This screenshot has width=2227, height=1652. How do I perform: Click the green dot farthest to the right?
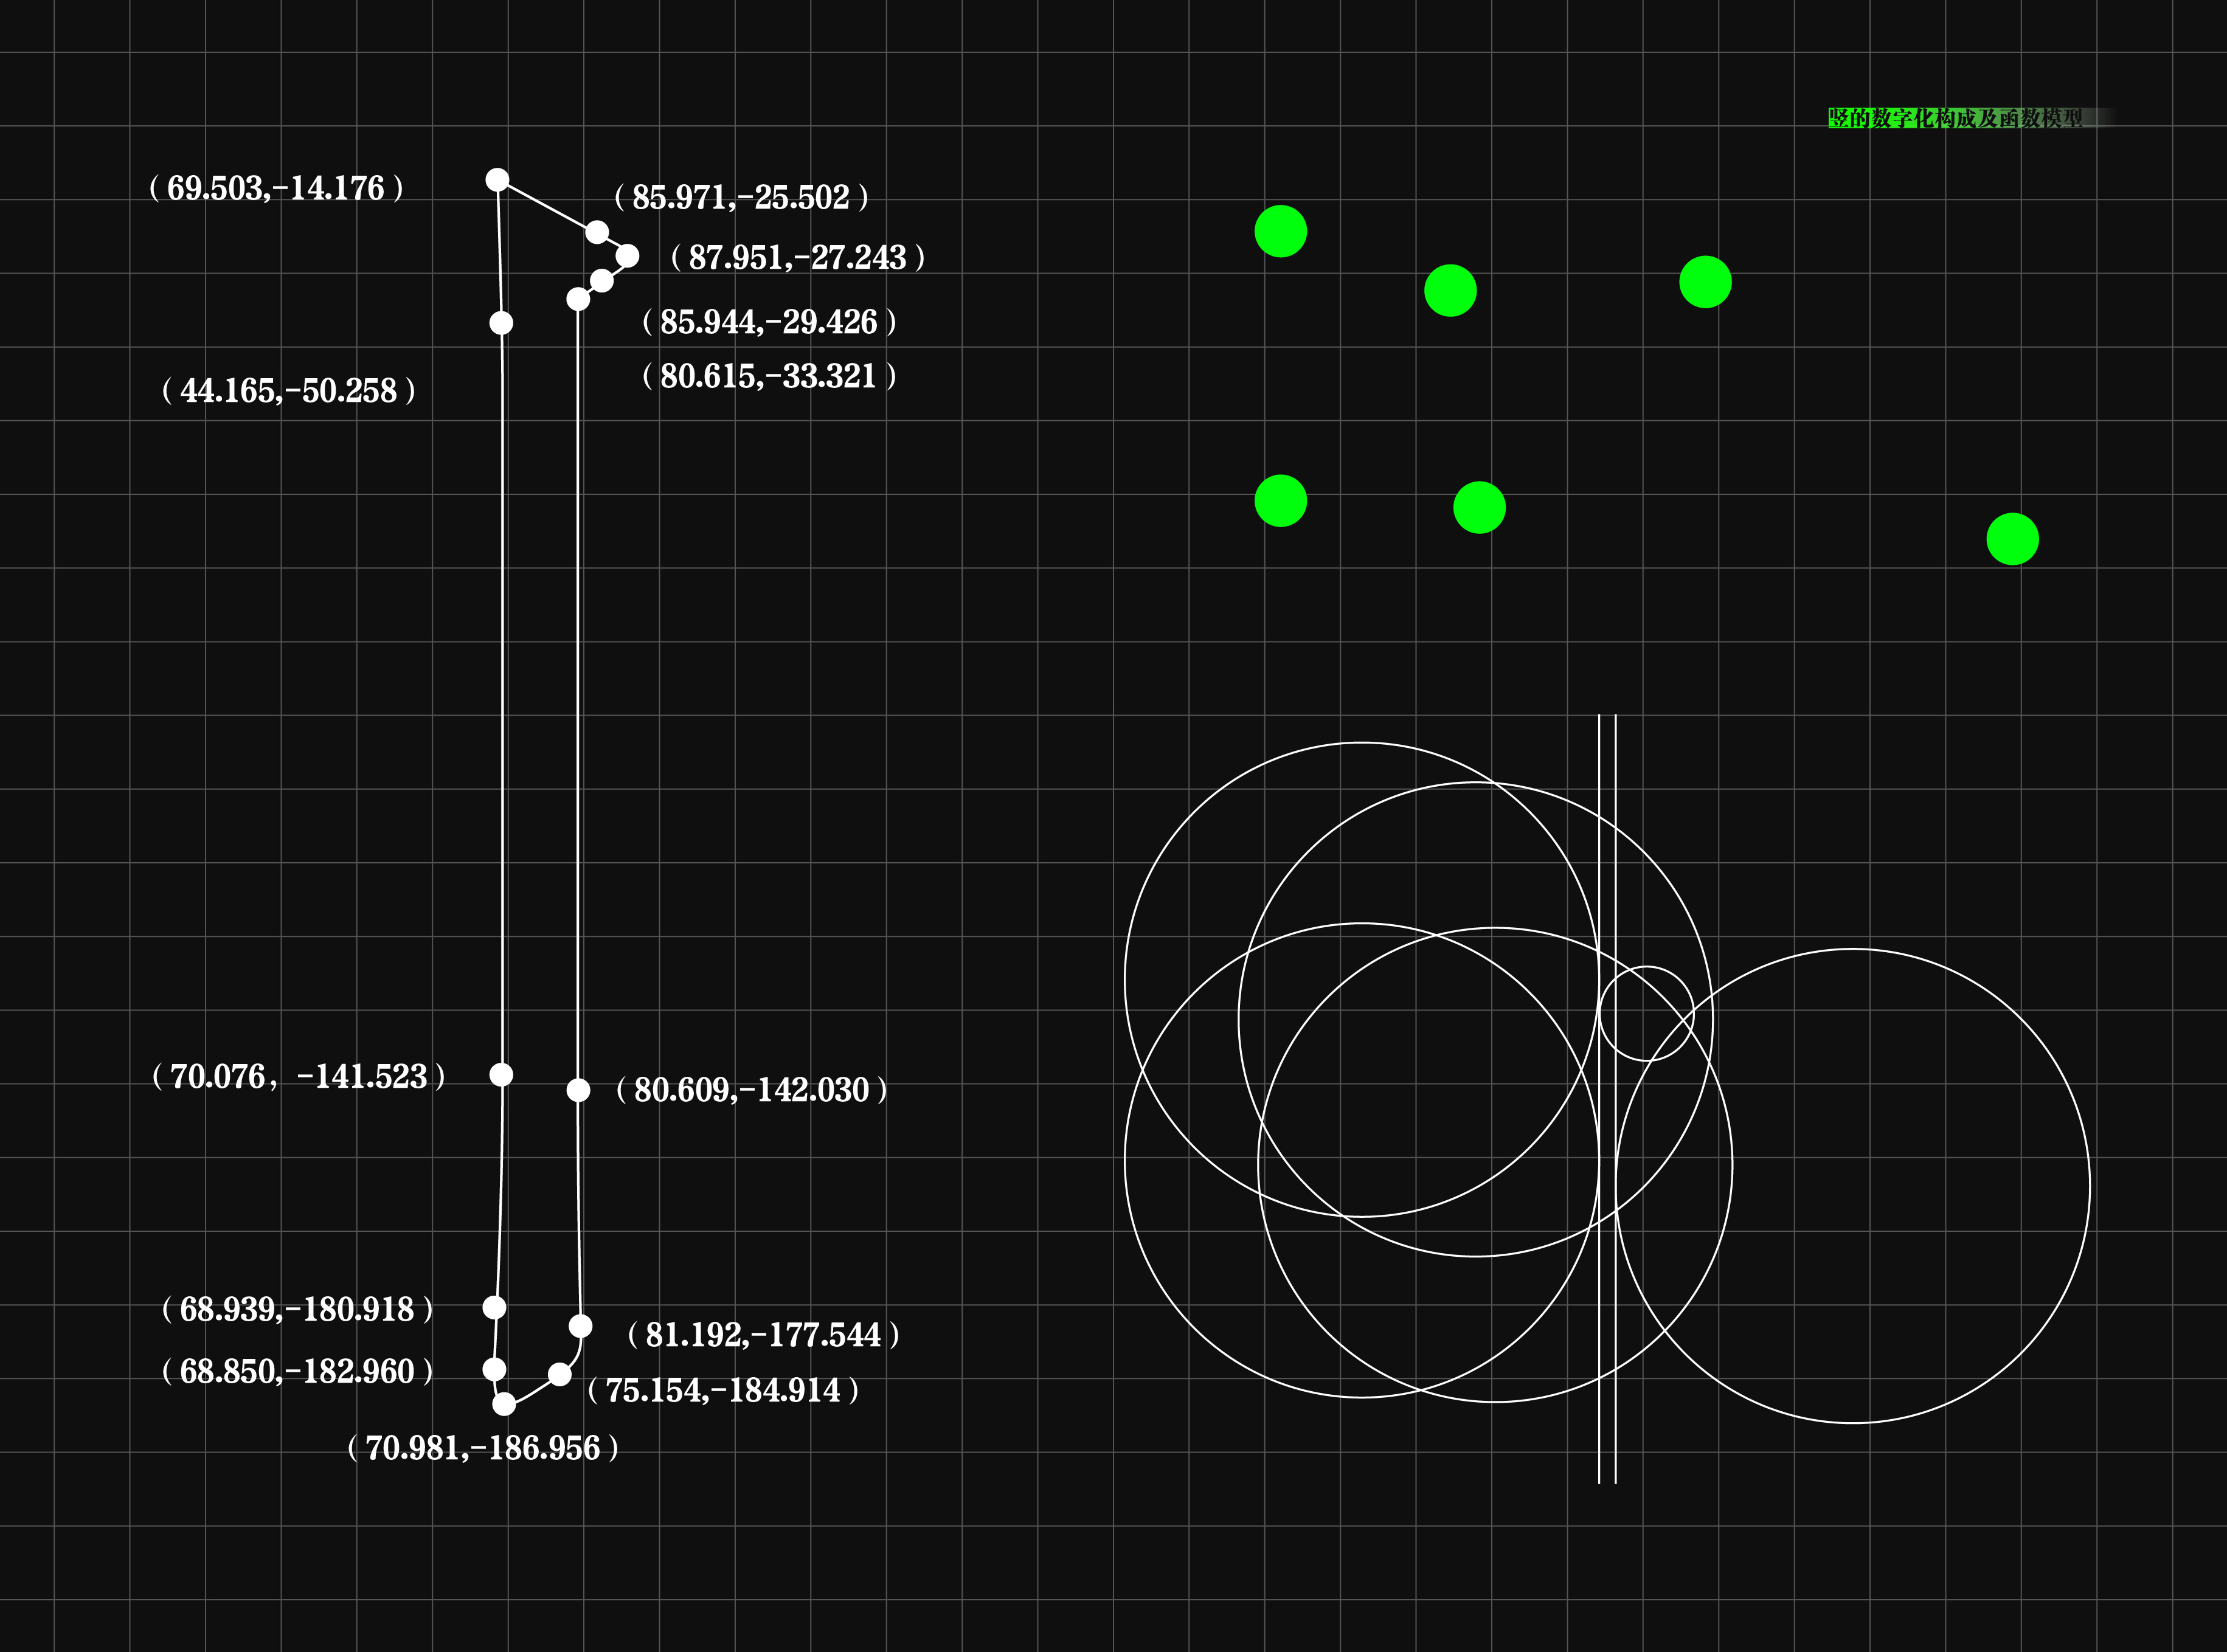click(x=2013, y=539)
